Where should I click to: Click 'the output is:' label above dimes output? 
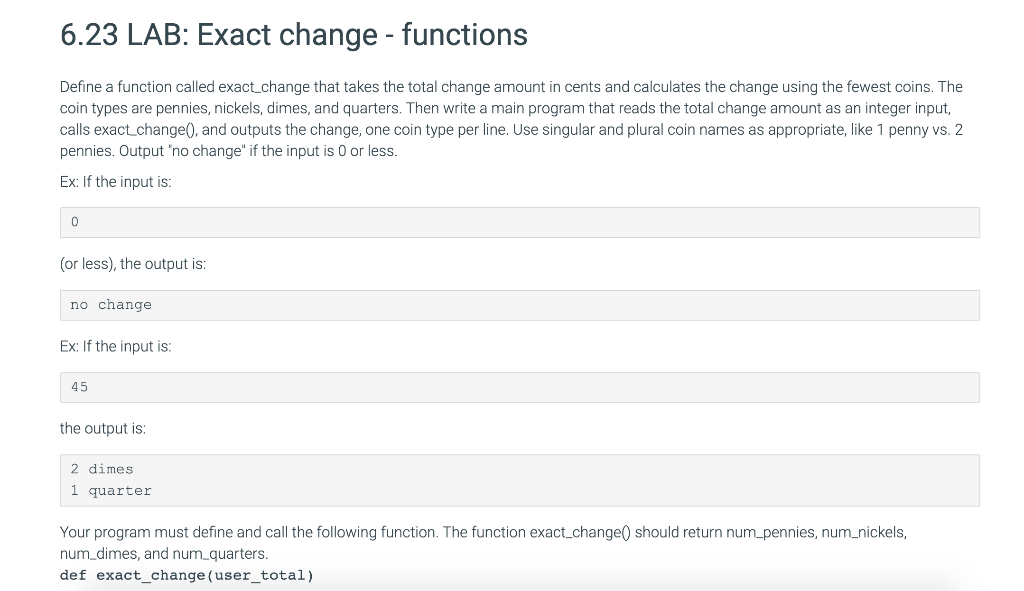(103, 428)
